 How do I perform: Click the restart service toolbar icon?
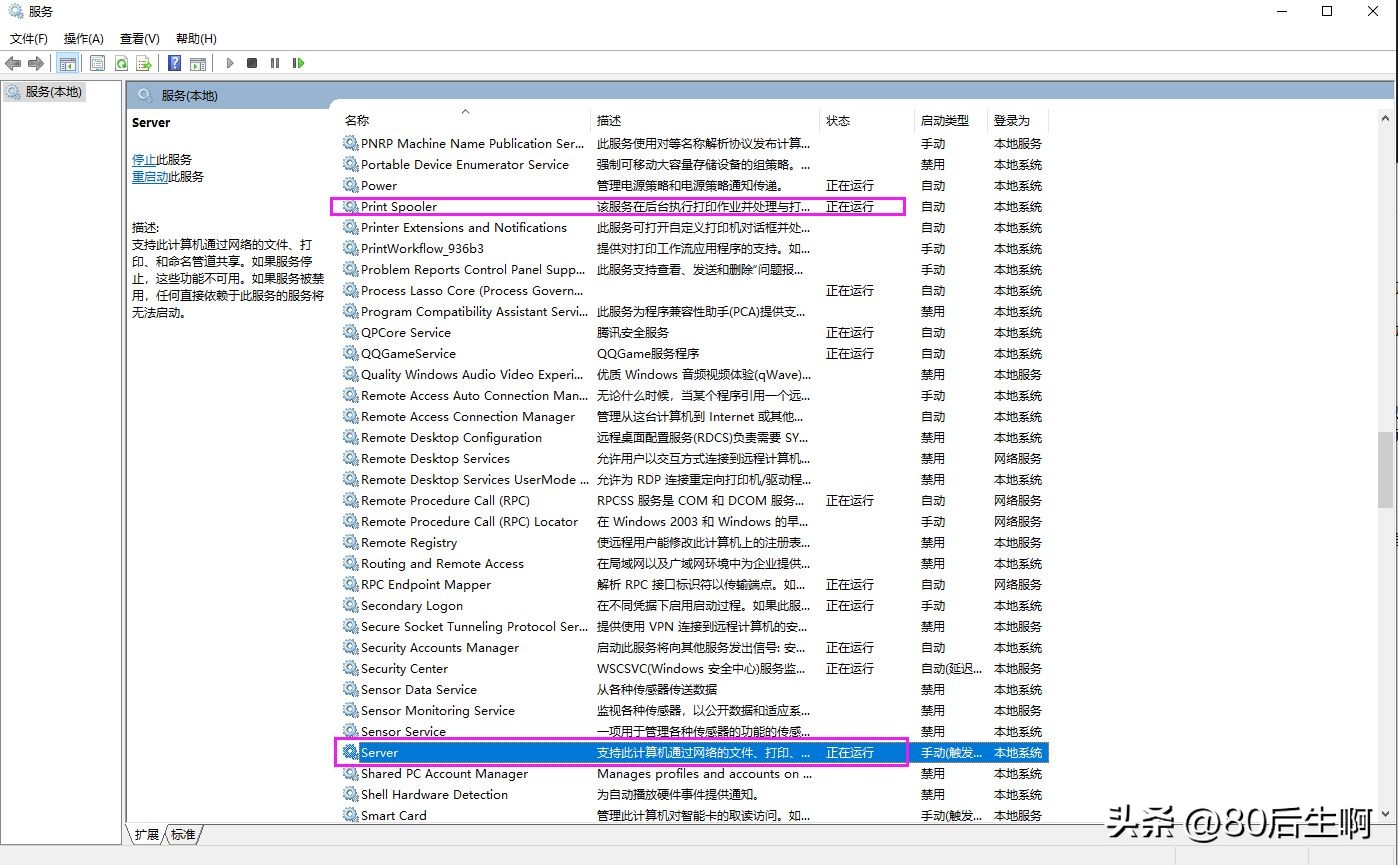click(x=297, y=62)
